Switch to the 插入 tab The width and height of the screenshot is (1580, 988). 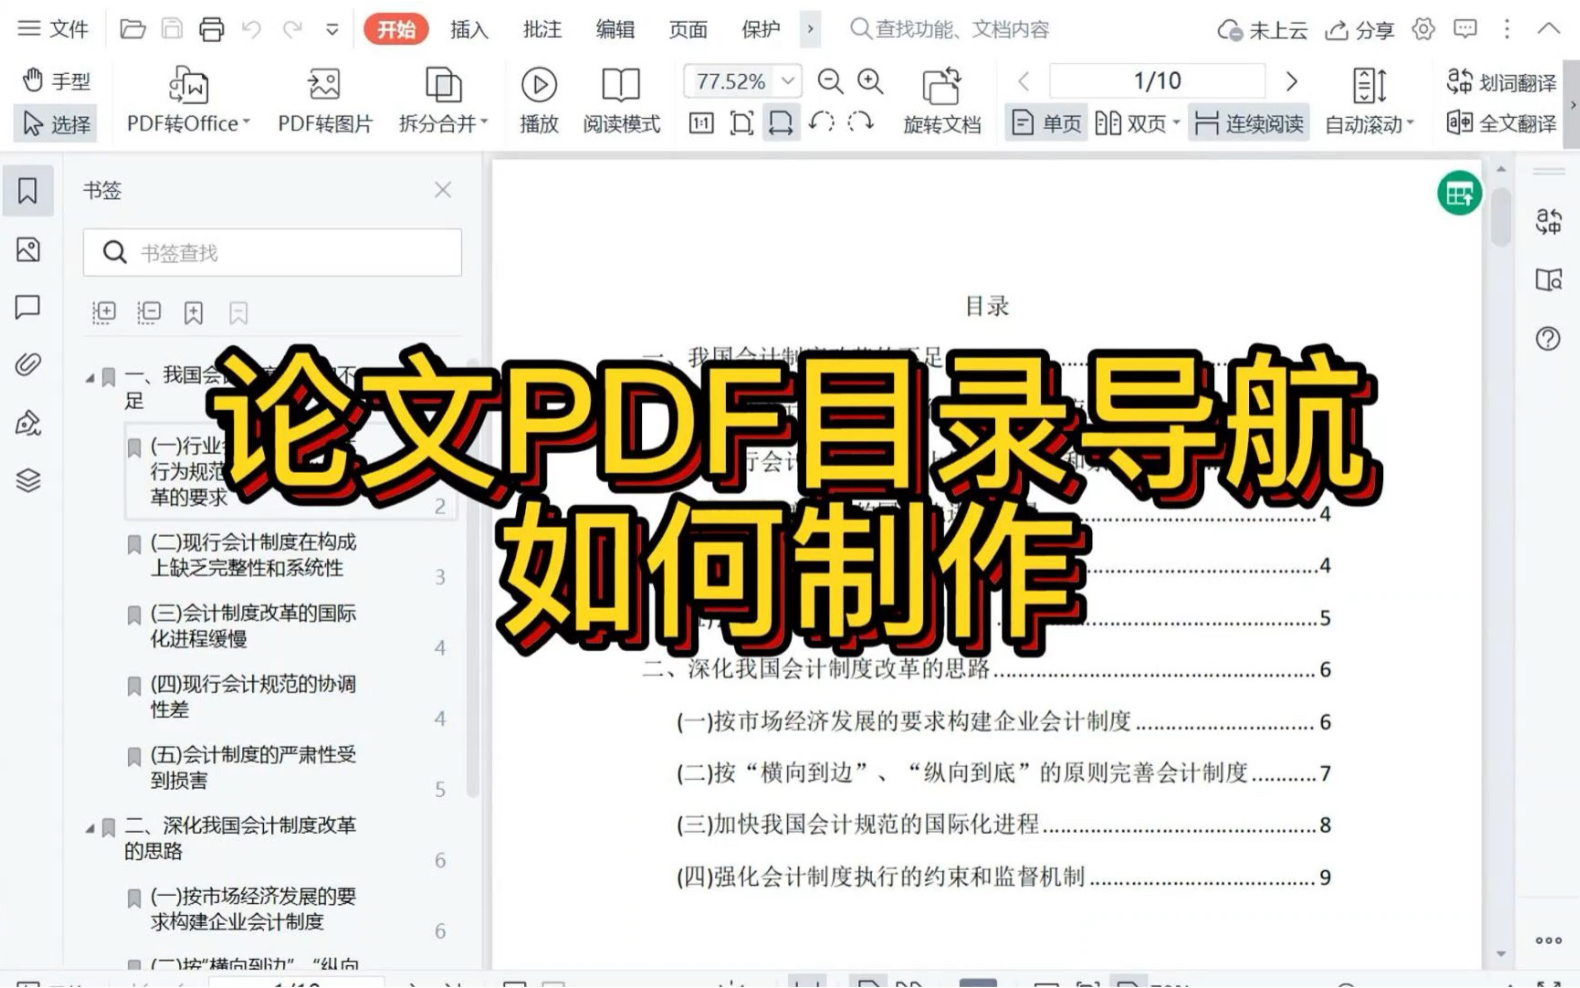[x=469, y=29]
